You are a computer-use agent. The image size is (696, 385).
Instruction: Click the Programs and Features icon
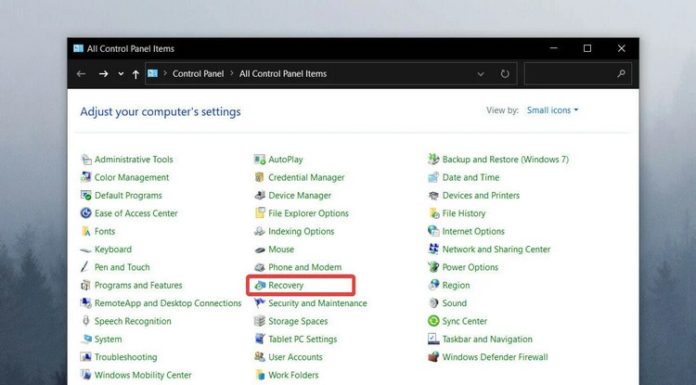[86, 285]
